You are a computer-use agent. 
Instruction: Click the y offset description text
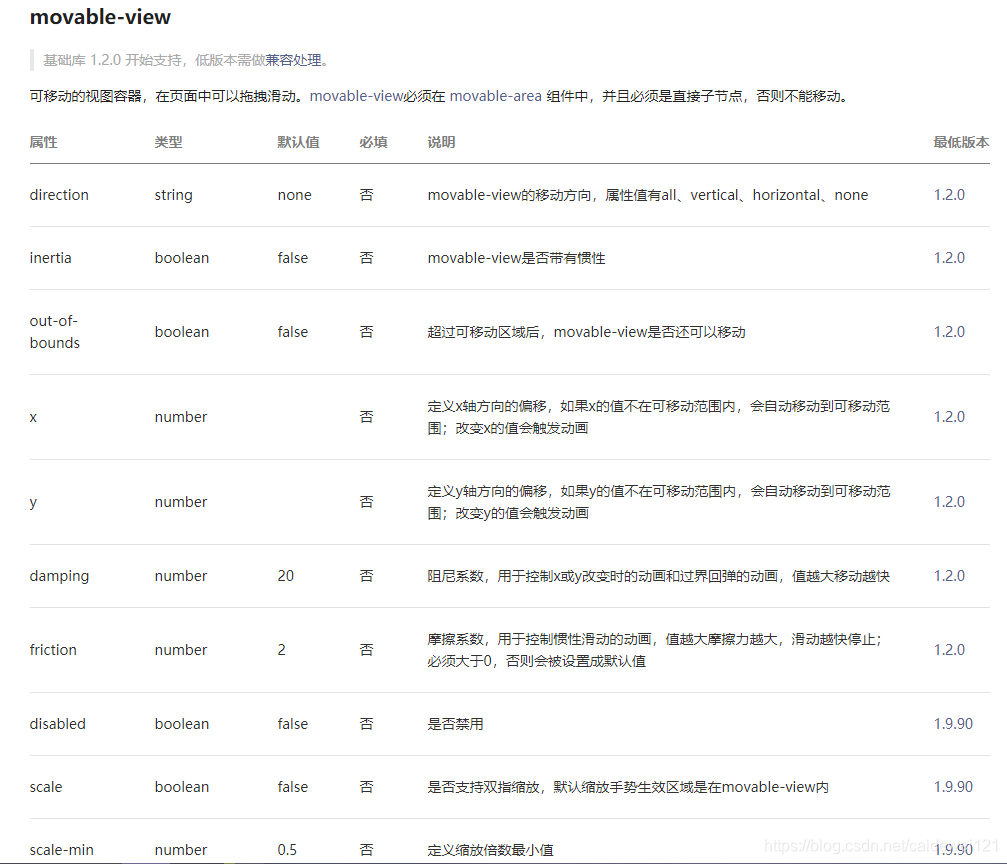click(659, 502)
